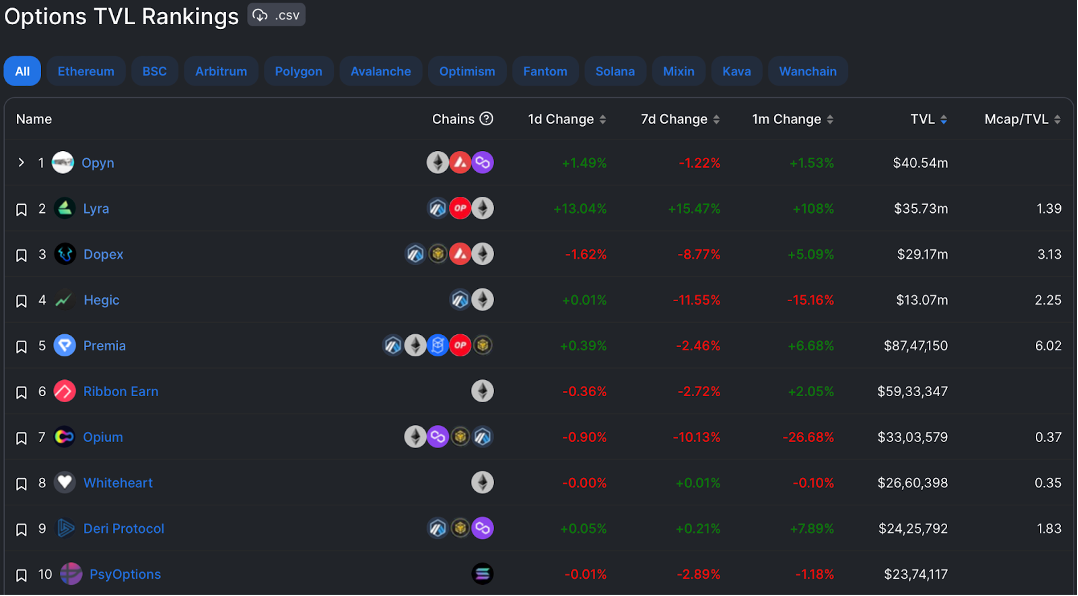Open the Ribbon Earn protocol link
The width and height of the screenshot is (1078, 596).
pyautogui.click(x=120, y=391)
